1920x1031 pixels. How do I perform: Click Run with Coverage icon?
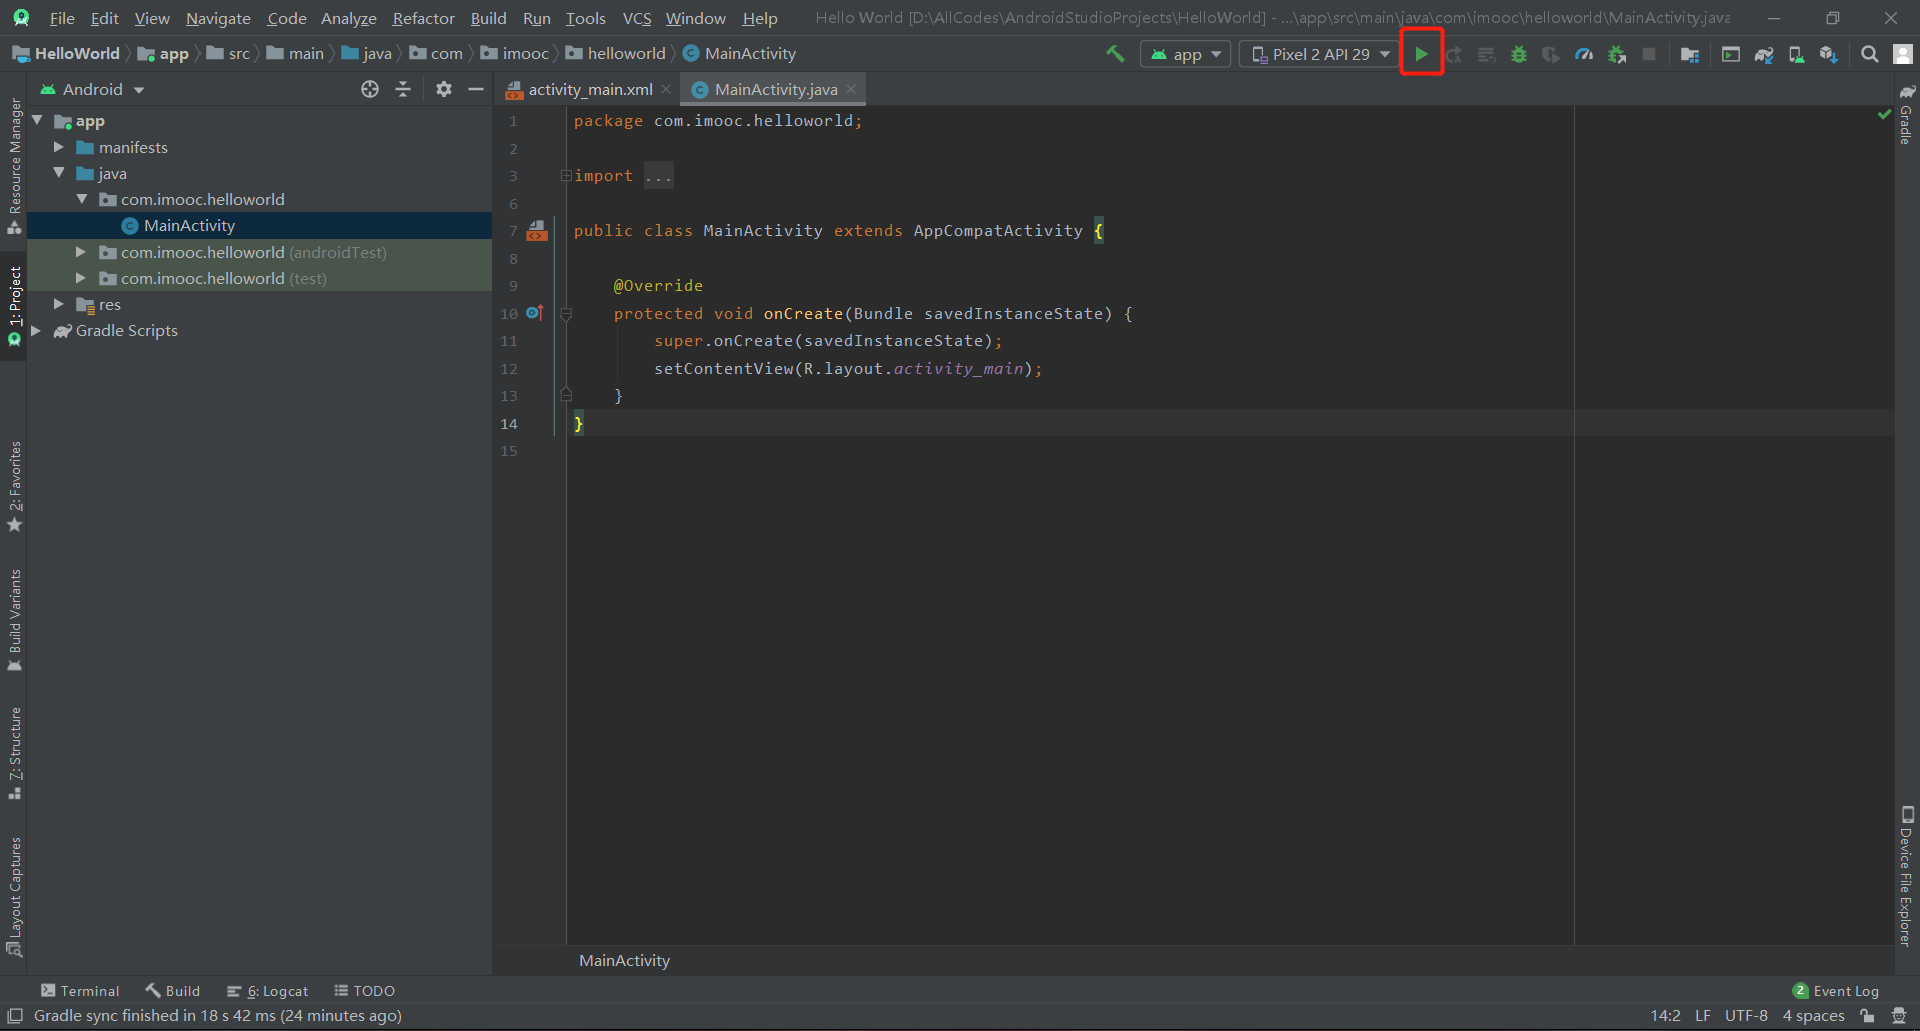1551,54
